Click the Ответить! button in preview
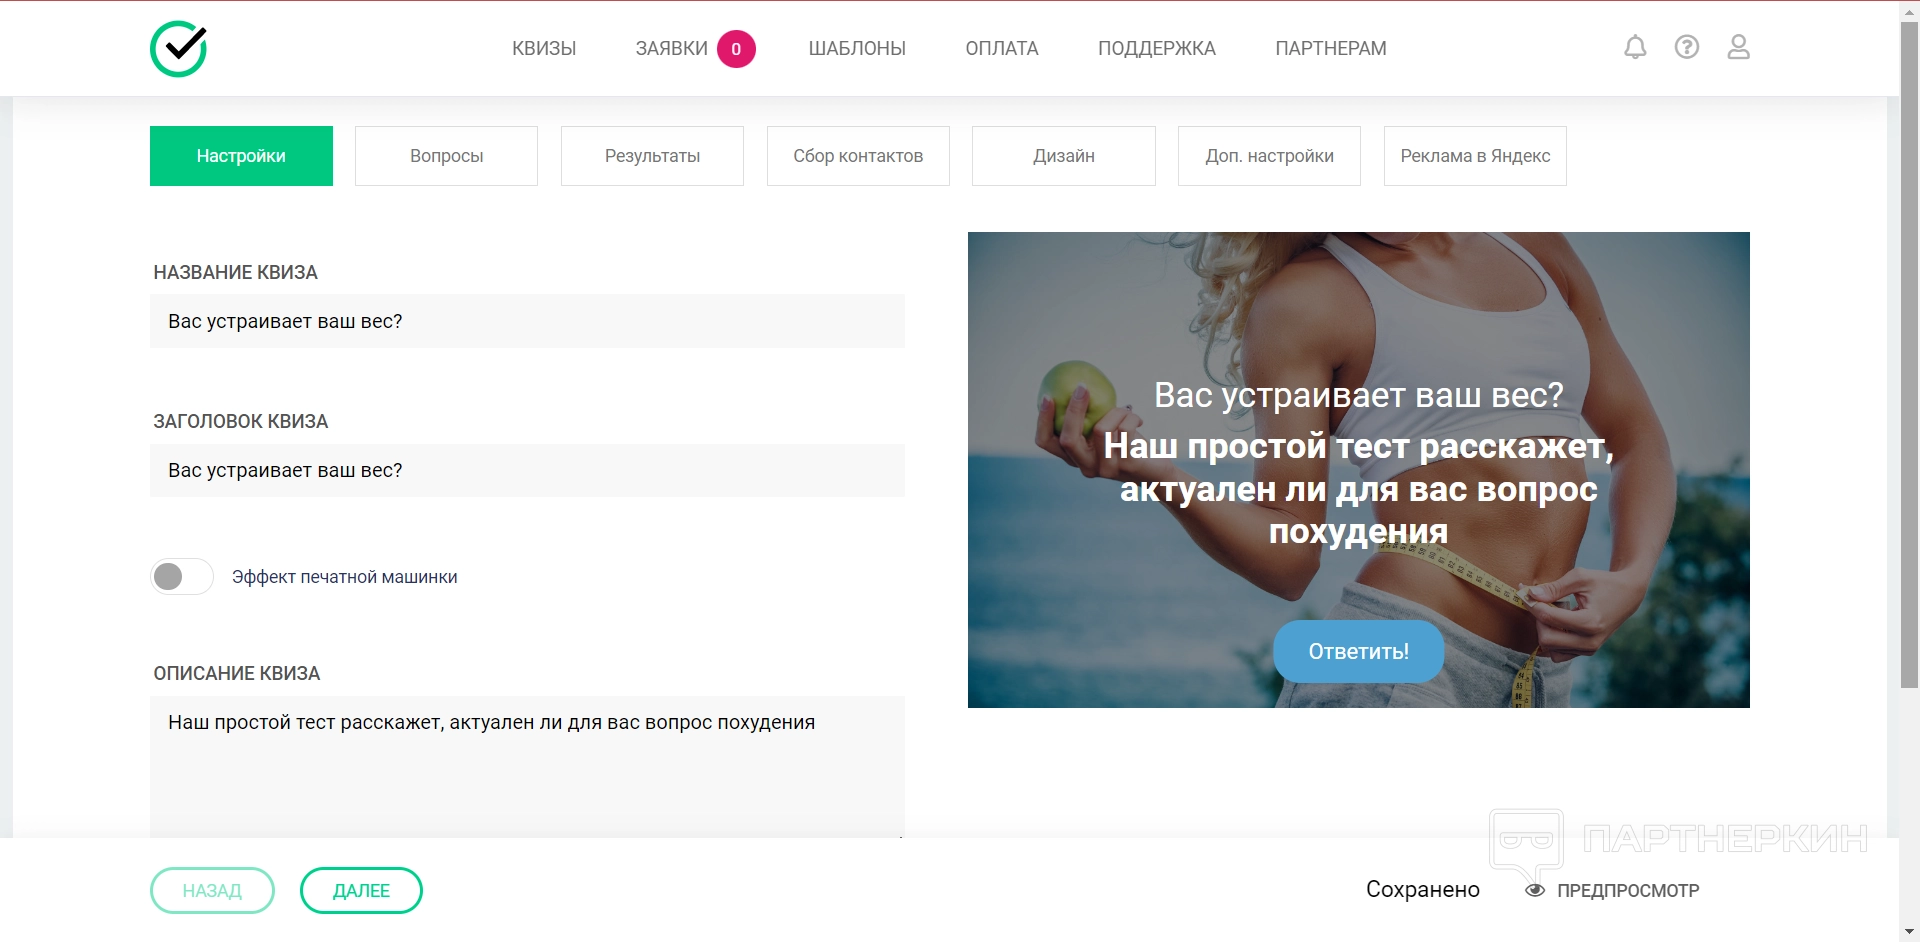The height and width of the screenshot is (942, 1920). 1358,652
